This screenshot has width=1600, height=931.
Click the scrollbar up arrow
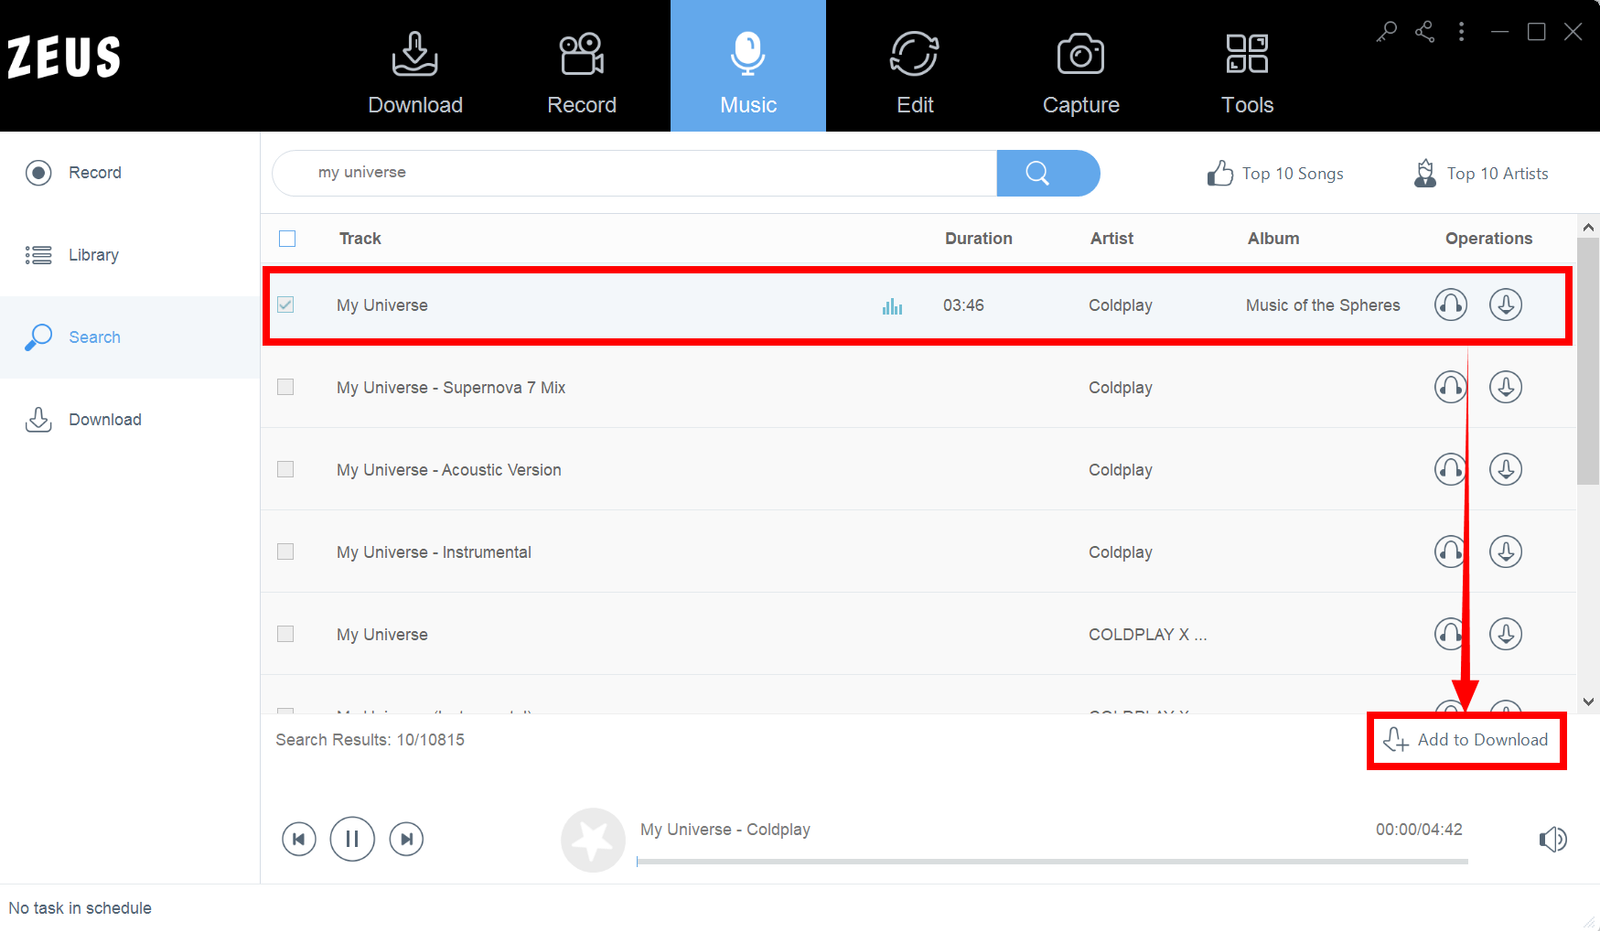point(1588,227)
